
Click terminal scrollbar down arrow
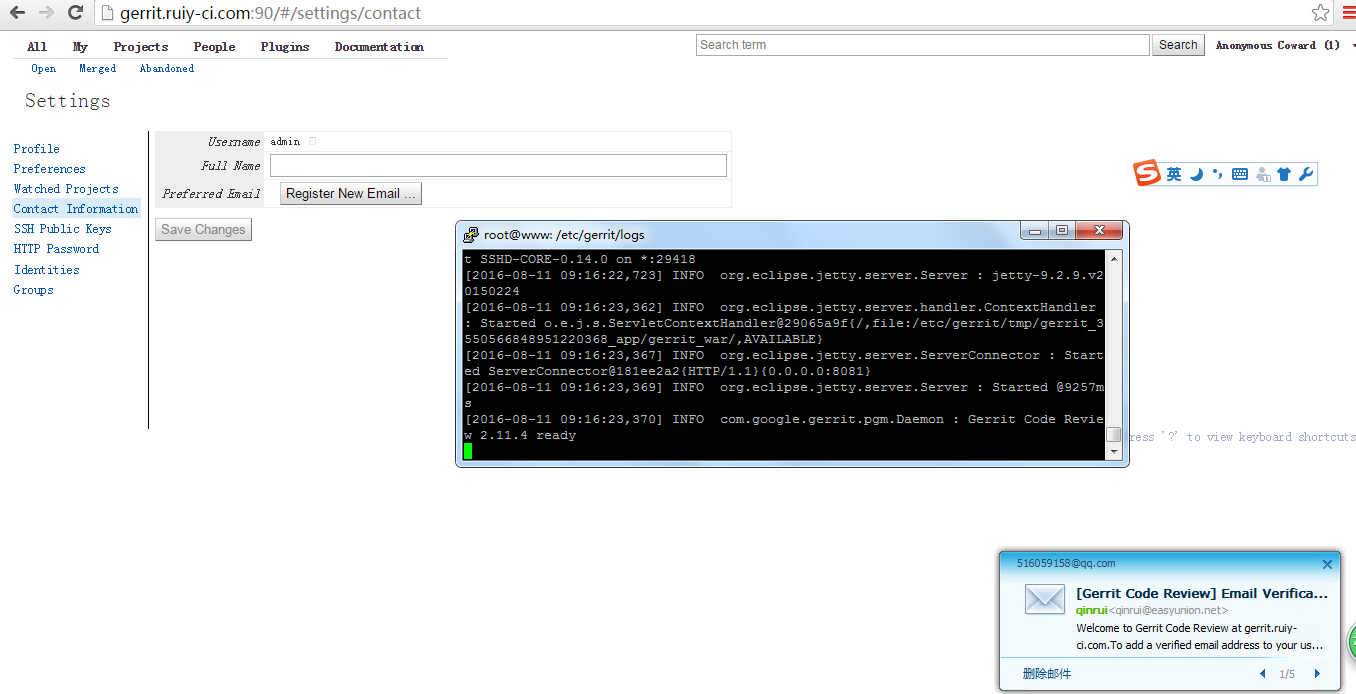coord(1114,452)
